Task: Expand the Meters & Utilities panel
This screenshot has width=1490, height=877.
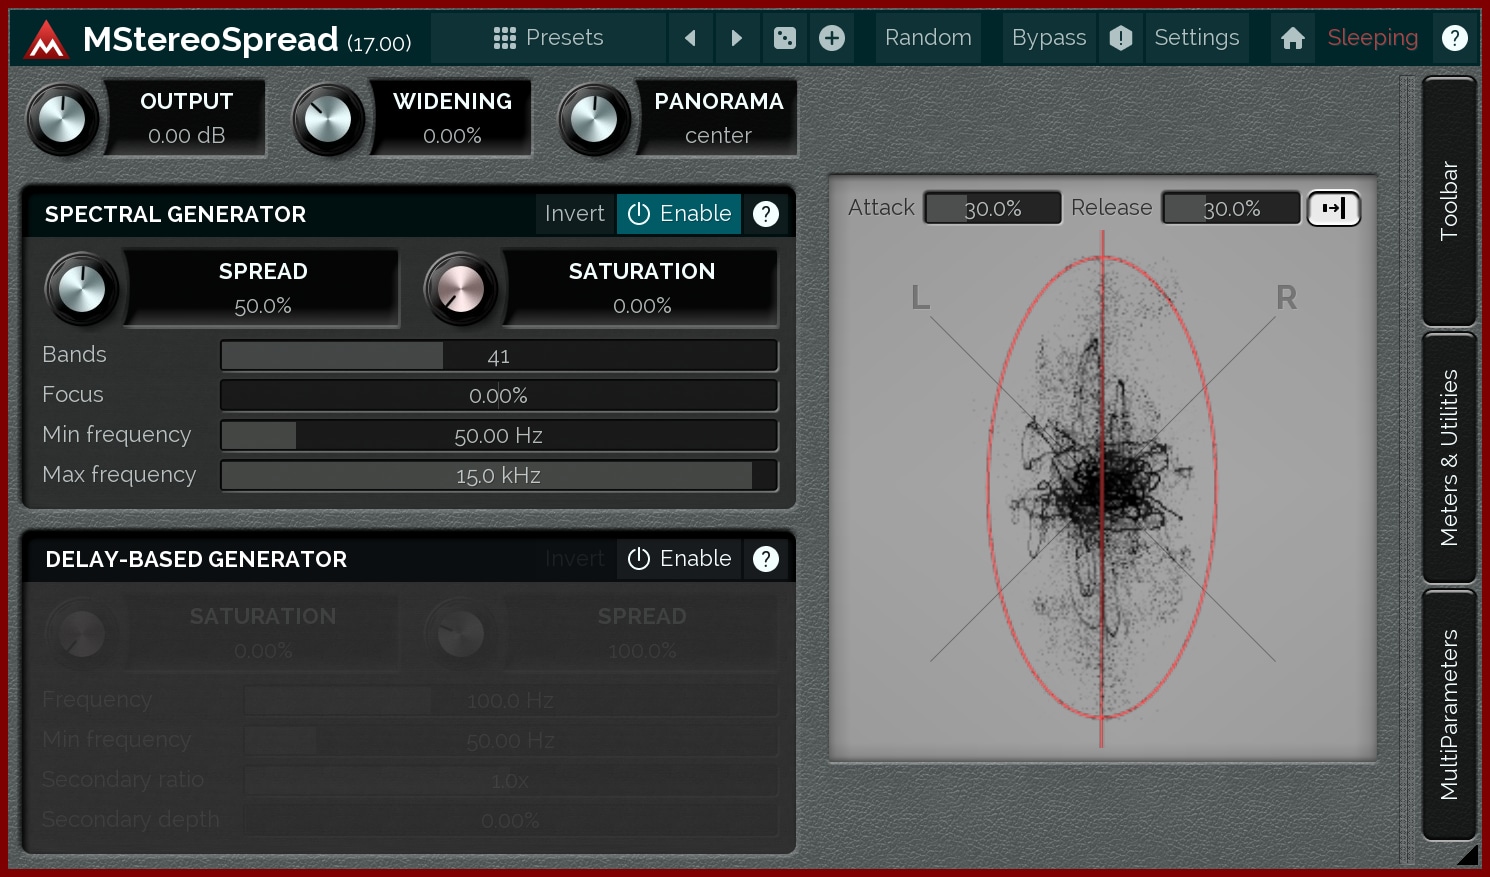Action: point(1449,457)
